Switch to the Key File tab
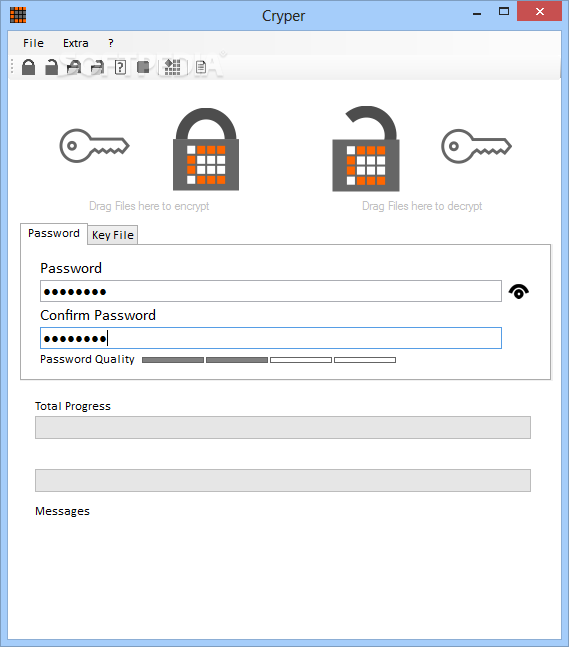This screenshot has width=569, height=647. tap(113, 235)
